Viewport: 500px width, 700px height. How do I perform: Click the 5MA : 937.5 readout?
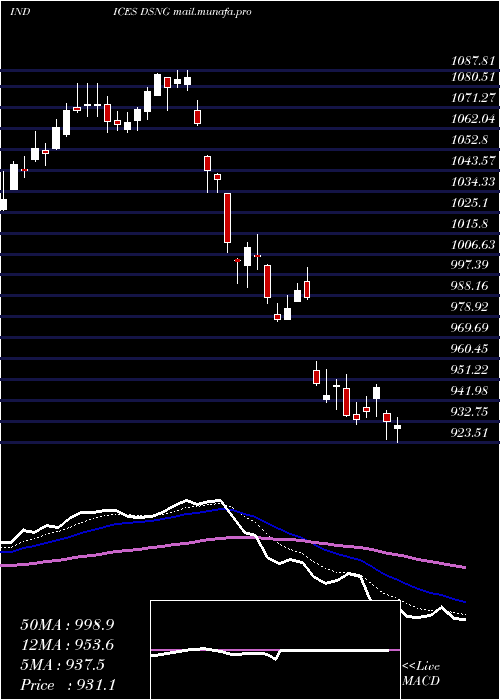coord(62,665)
